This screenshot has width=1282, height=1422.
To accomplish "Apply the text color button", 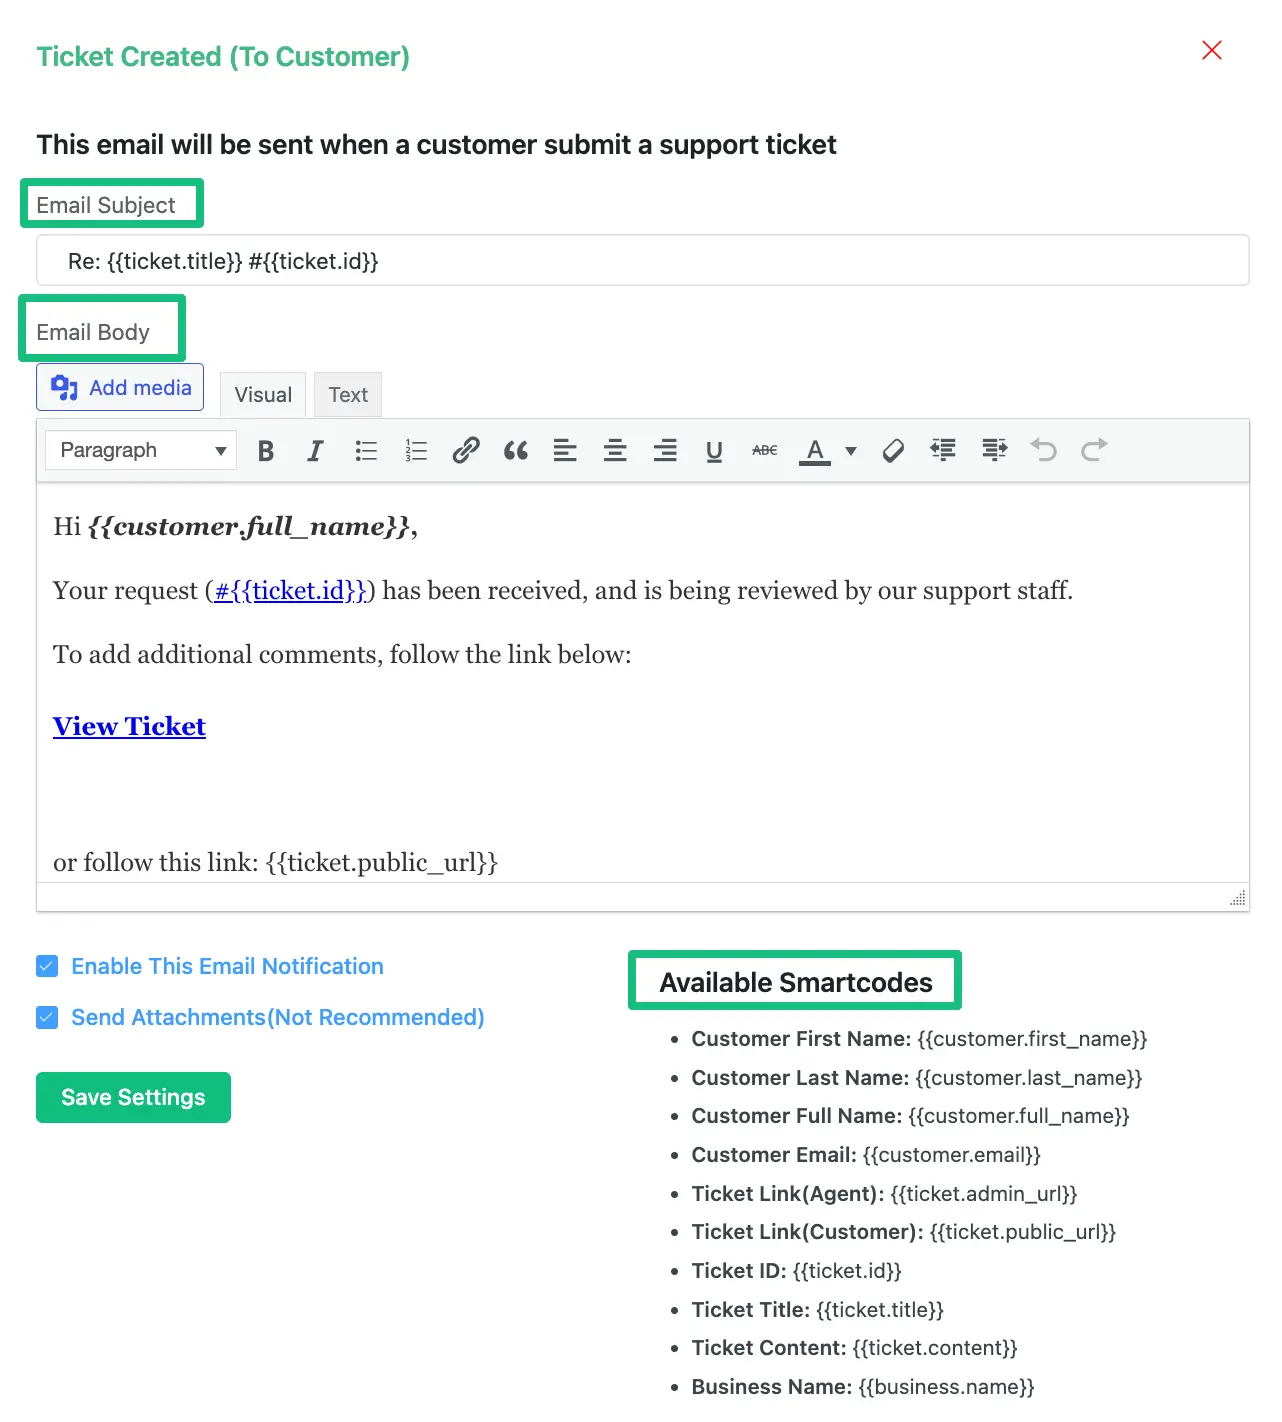I will 815,451.
